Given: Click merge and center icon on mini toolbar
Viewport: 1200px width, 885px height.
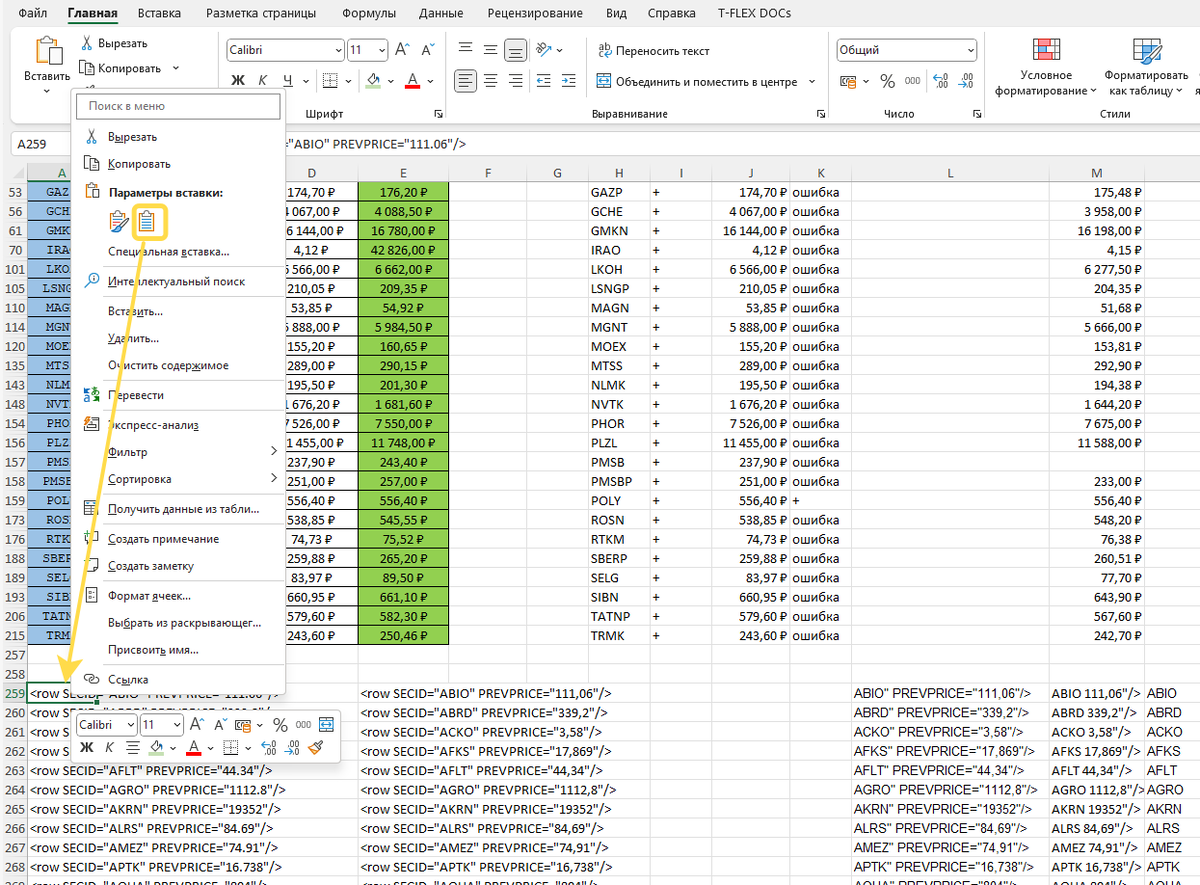Looking at the screenshot, I should coord(326,724).
